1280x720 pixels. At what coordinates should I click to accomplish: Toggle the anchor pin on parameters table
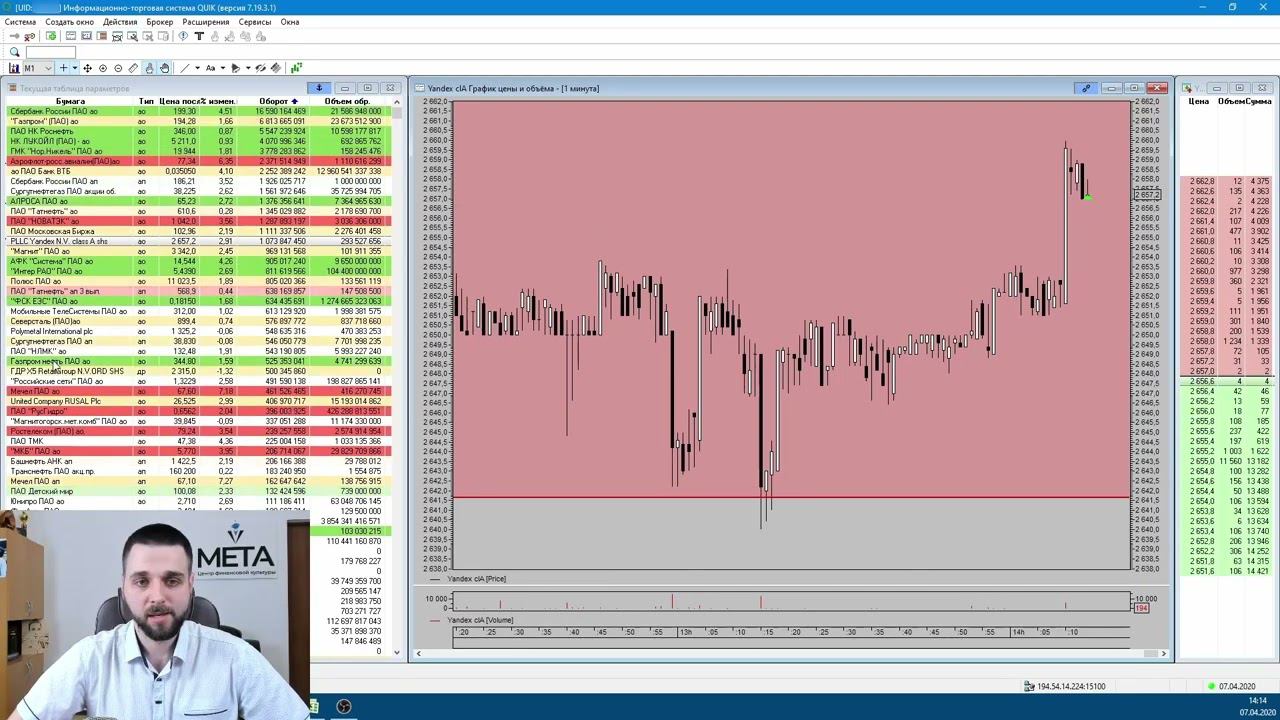[x=319, y=88]
